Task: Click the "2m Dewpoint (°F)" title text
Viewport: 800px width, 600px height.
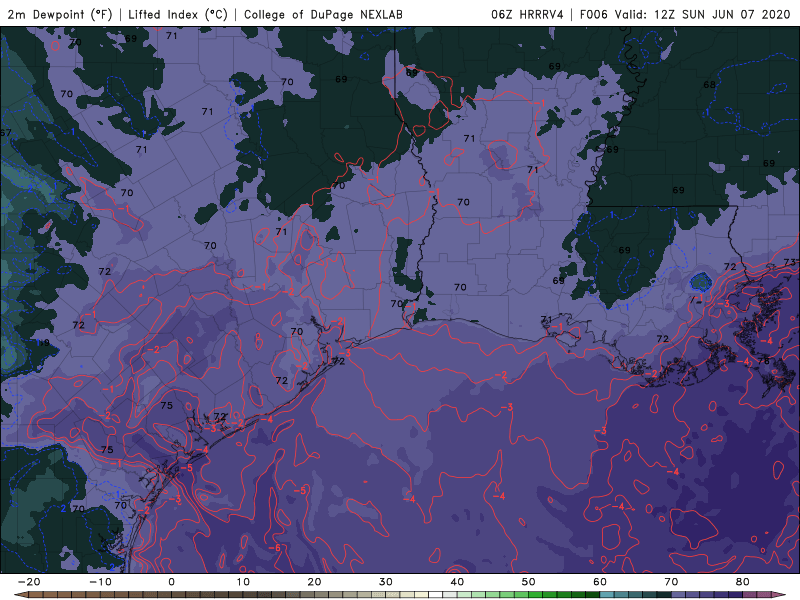Action: point(60,14)
